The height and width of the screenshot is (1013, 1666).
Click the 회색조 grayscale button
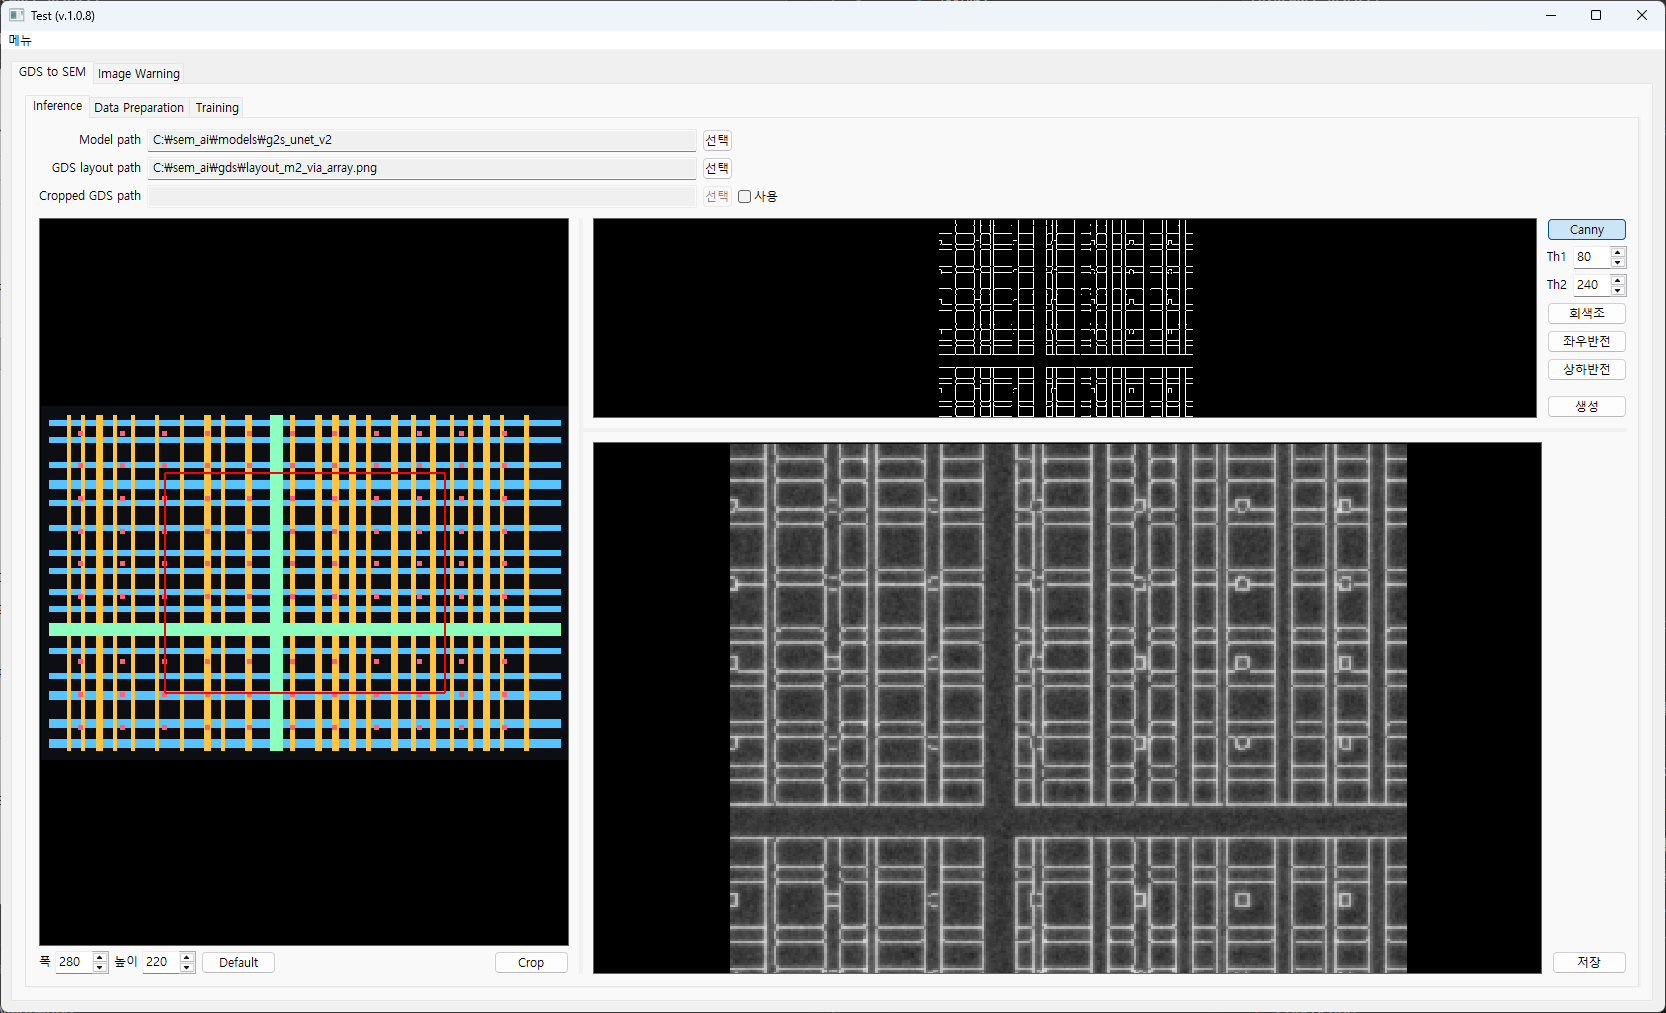pyautogui.click(x=1586, y=313)
